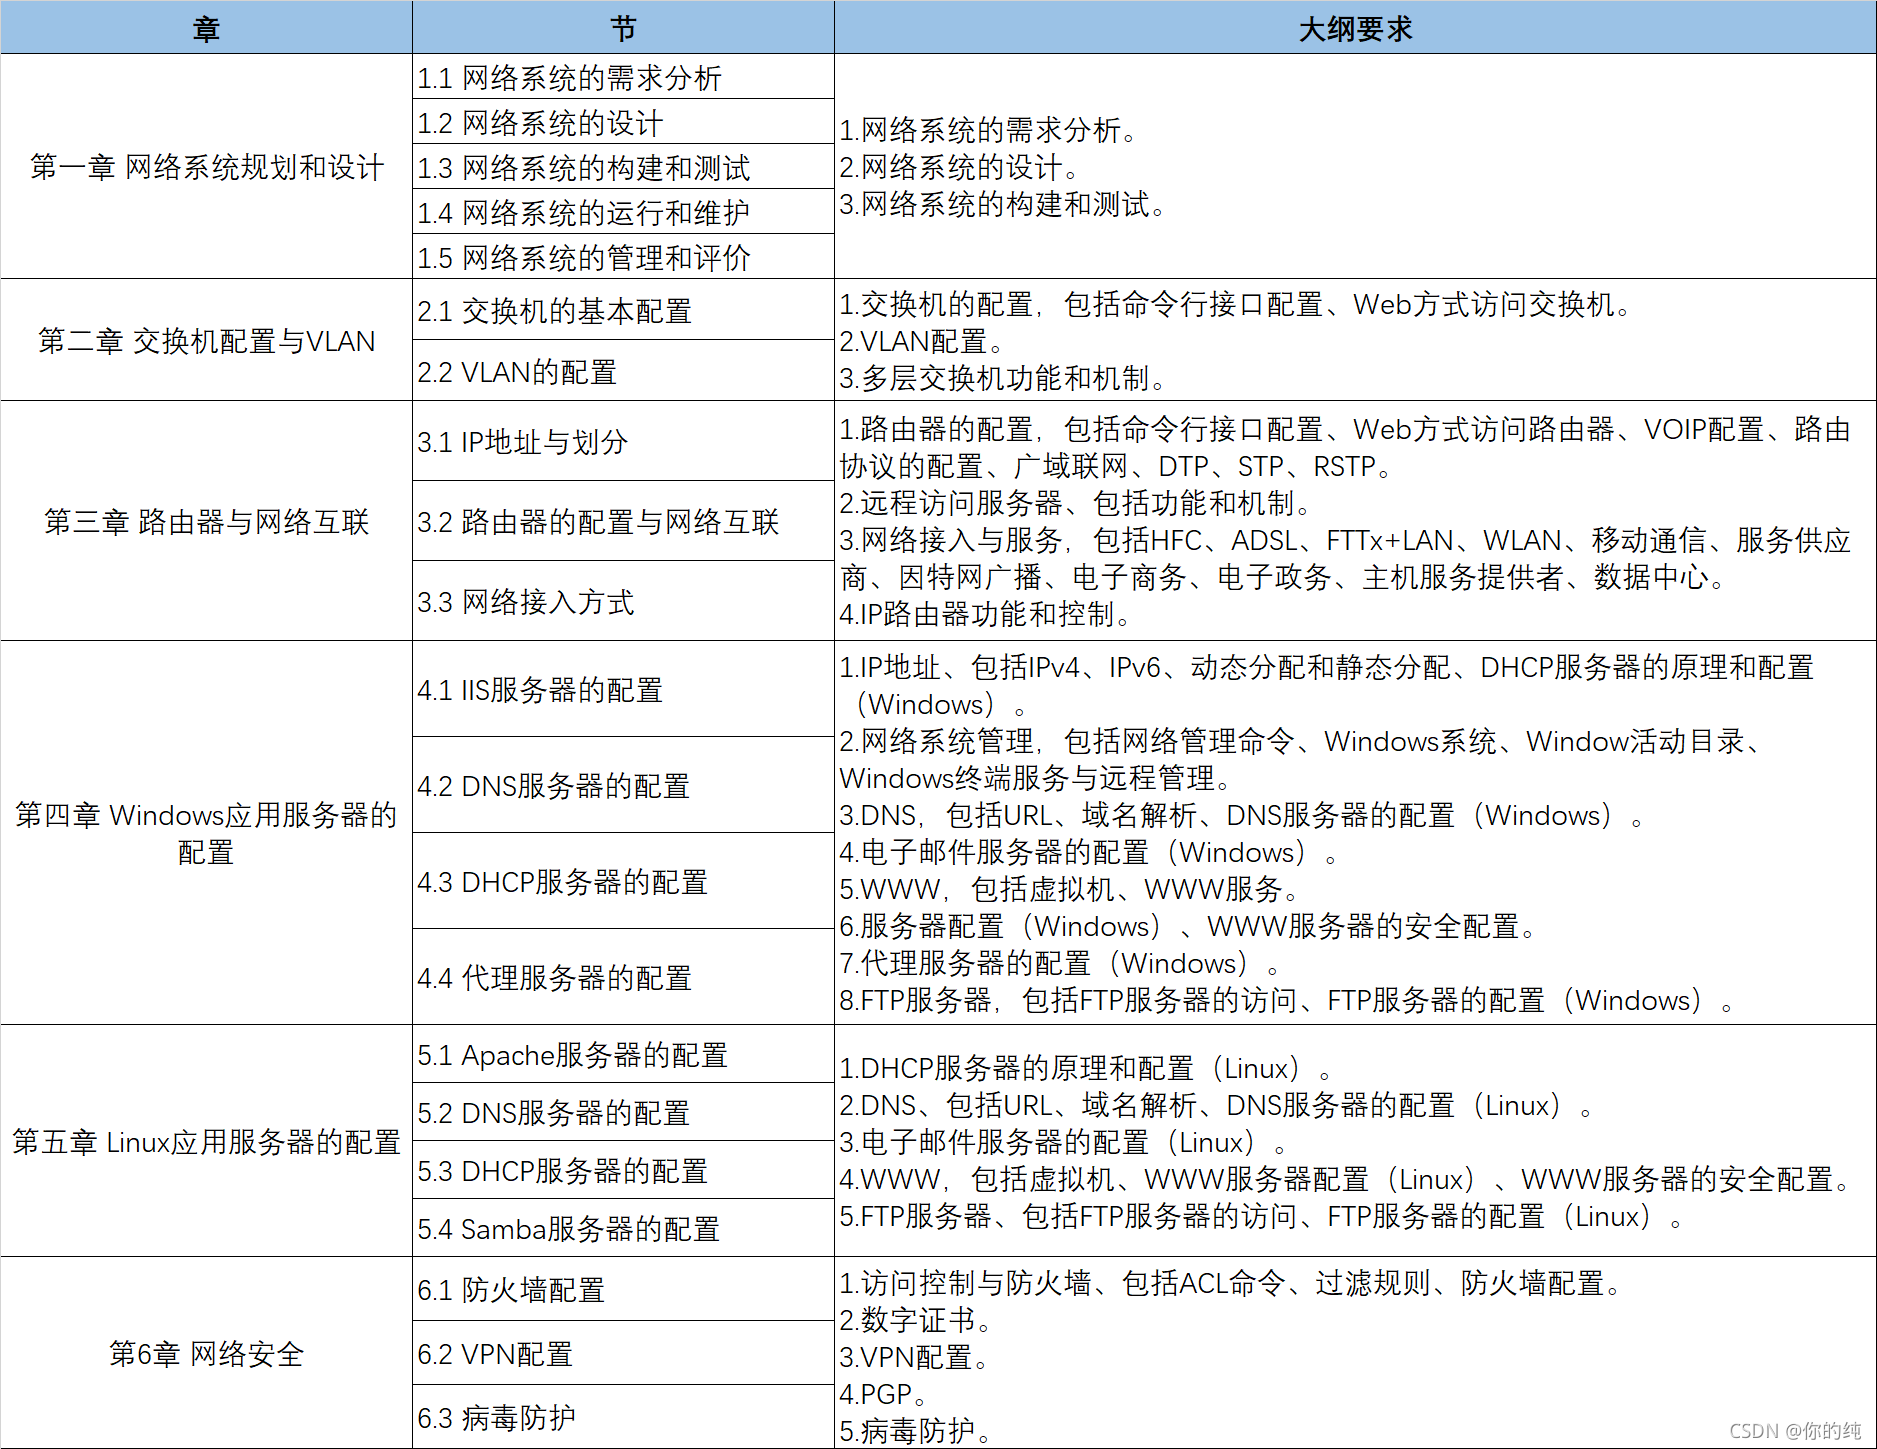Select cell 4.4 代理服务器的配置
1877x1449 pixels.
623,977
